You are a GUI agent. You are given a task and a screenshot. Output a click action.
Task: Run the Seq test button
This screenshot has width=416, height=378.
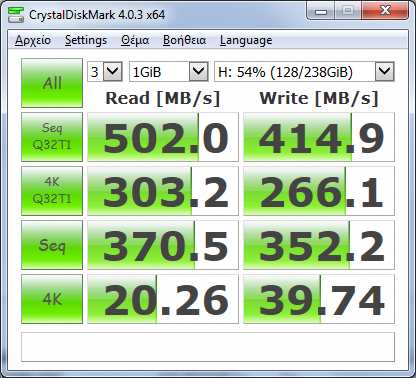pyautogui.click(x=52, y=245)
